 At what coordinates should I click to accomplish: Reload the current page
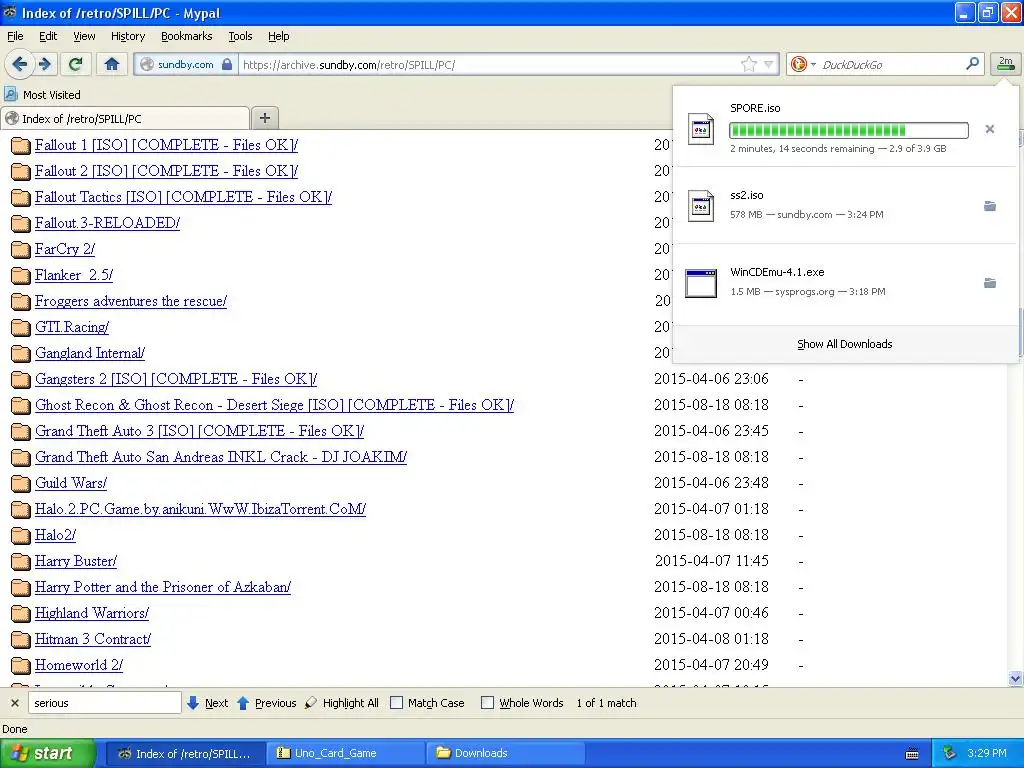tap(76, 64)
